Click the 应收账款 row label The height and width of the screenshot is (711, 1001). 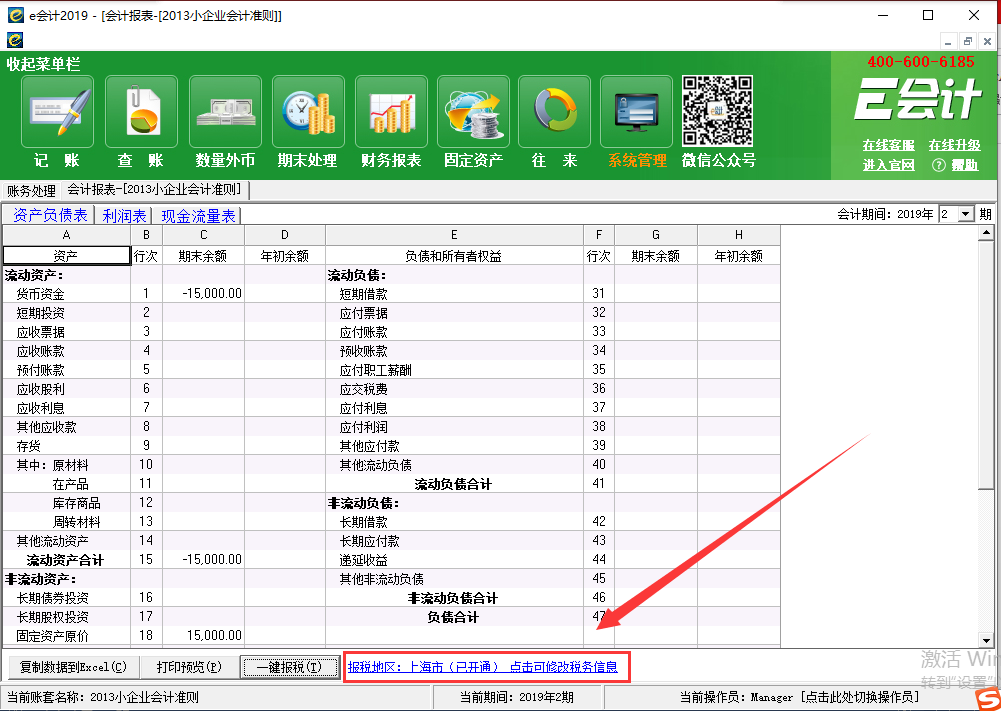coord(40,351)
